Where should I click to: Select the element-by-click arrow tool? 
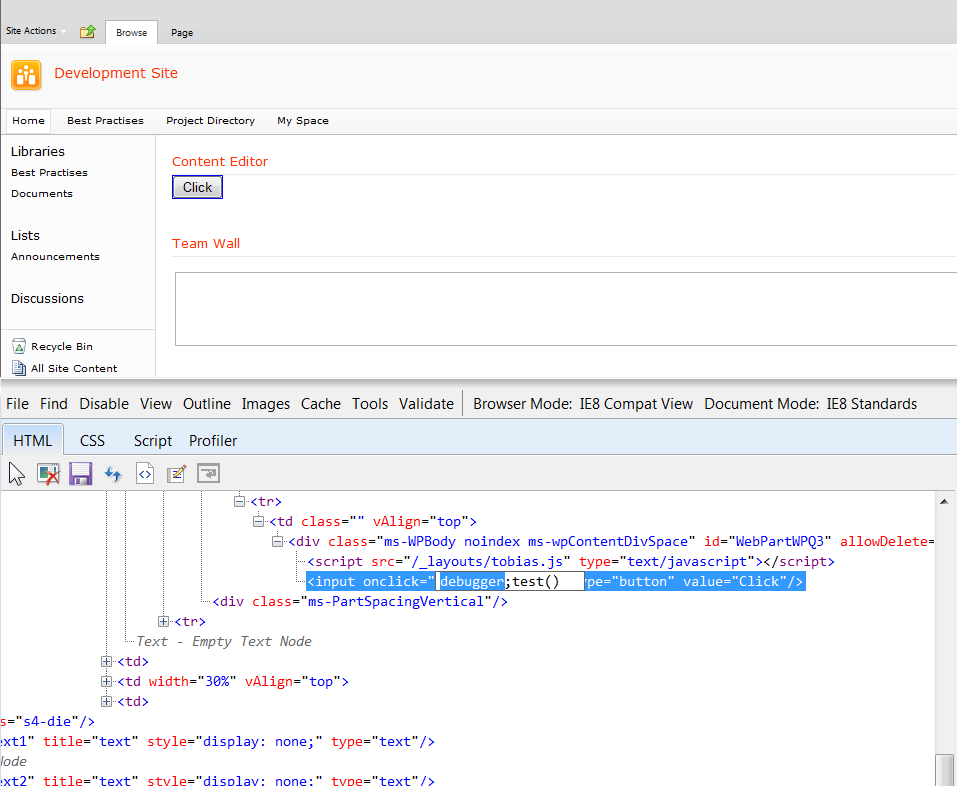(16, 474)
